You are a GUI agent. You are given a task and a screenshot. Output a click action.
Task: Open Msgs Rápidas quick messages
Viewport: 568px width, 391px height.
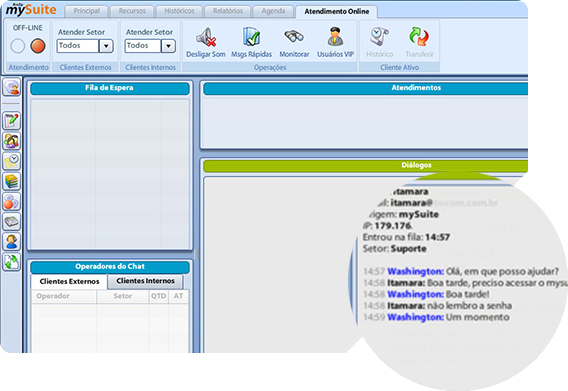[x=251, y=37]
